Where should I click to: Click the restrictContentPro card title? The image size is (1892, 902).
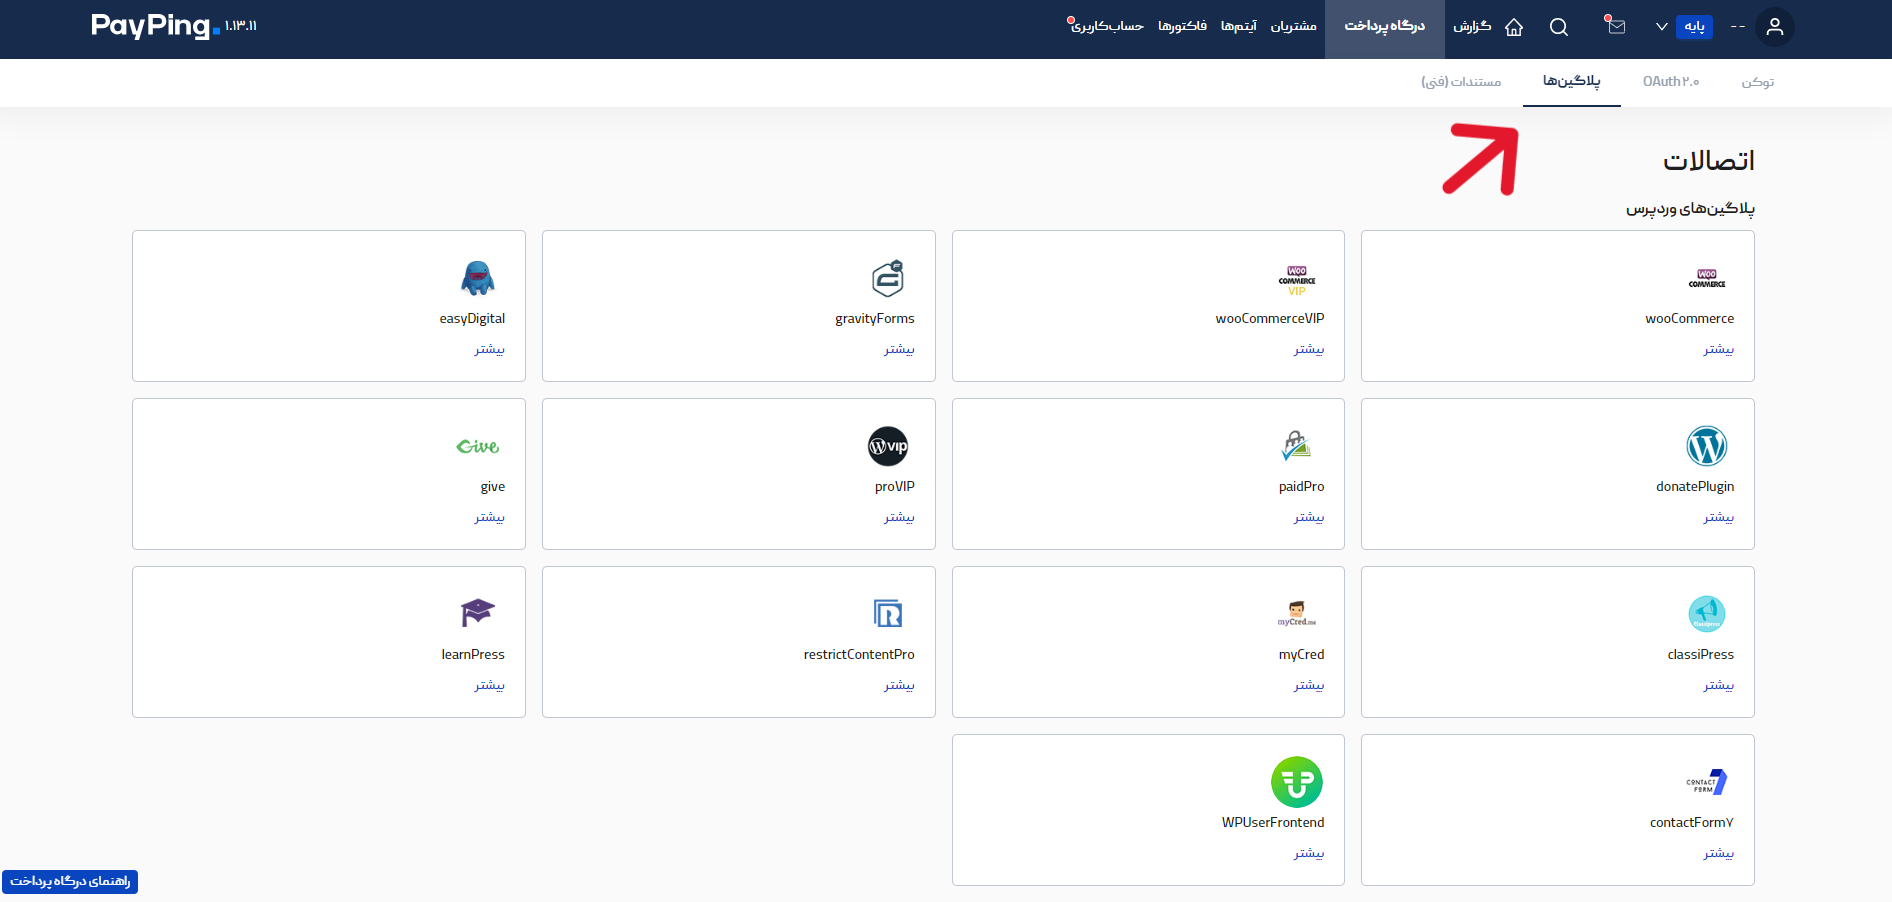[859, 654]
